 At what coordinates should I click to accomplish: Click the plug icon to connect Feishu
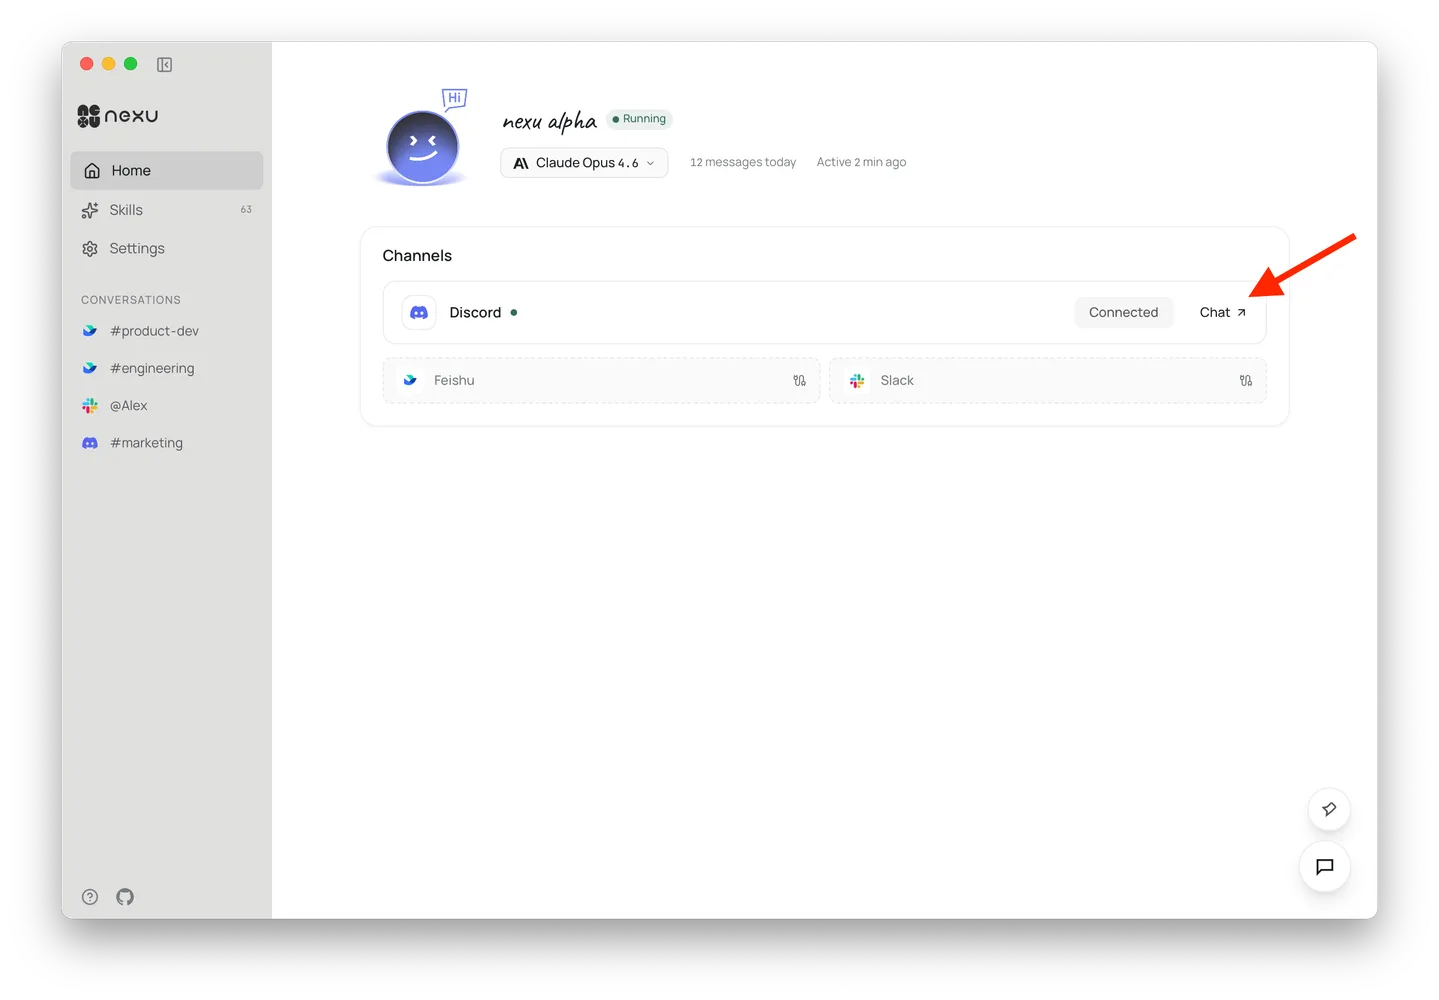799,380
